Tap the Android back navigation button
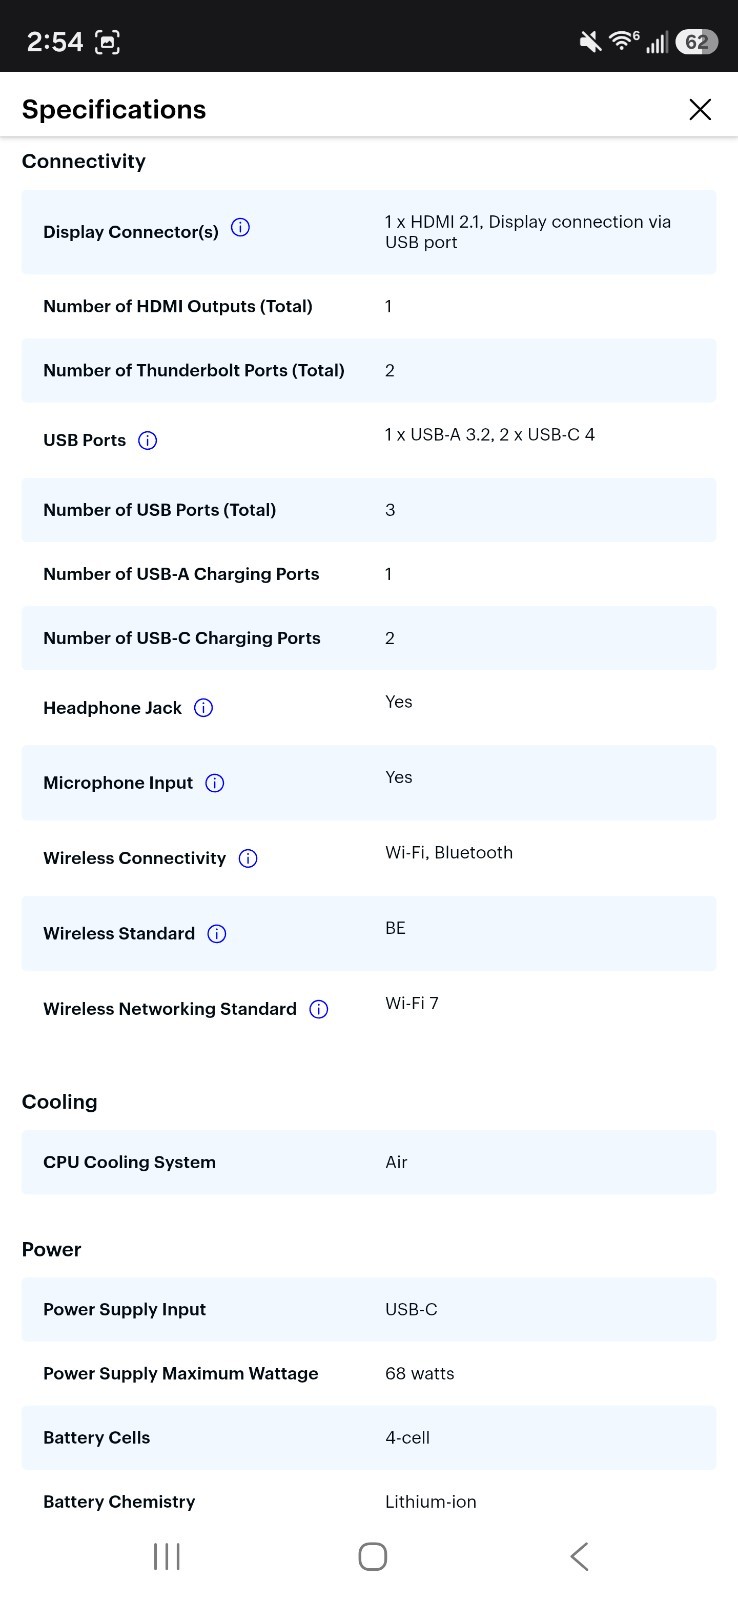 (x=579, y=1556)
